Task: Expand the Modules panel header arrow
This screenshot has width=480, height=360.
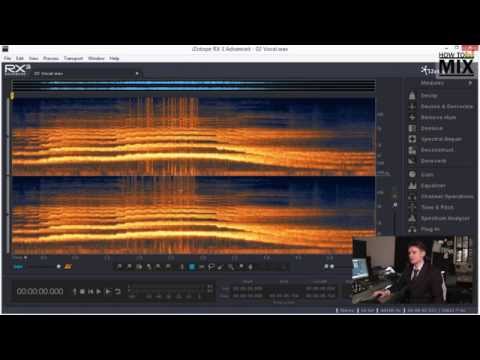Action: tap(470, 83)
